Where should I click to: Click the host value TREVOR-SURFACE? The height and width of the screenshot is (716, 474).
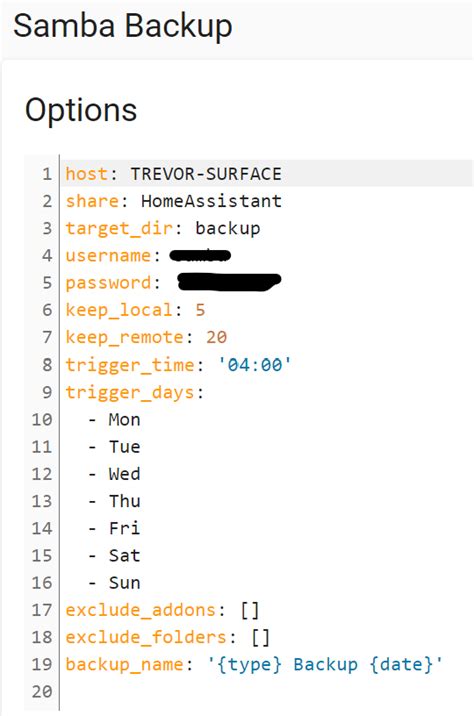click(x=206, y=174)
